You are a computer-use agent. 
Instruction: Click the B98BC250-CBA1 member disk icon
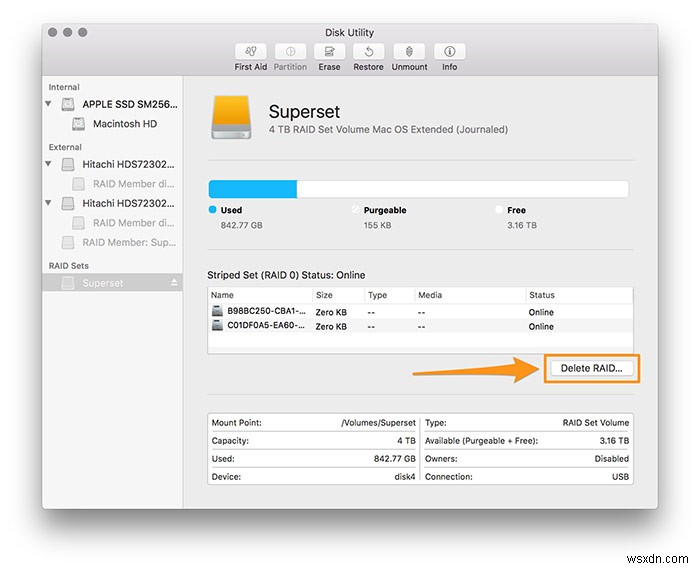(217, 311)
